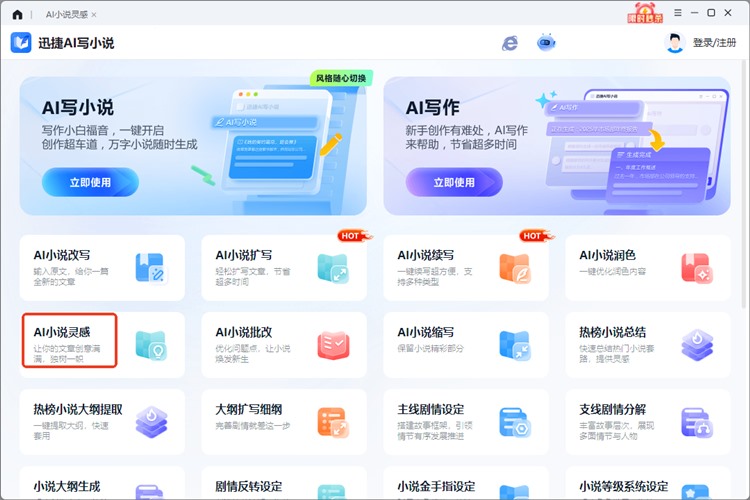750x500 pixels.
Task: Open 剧情反转设定 card
Action: click(284, 483)
